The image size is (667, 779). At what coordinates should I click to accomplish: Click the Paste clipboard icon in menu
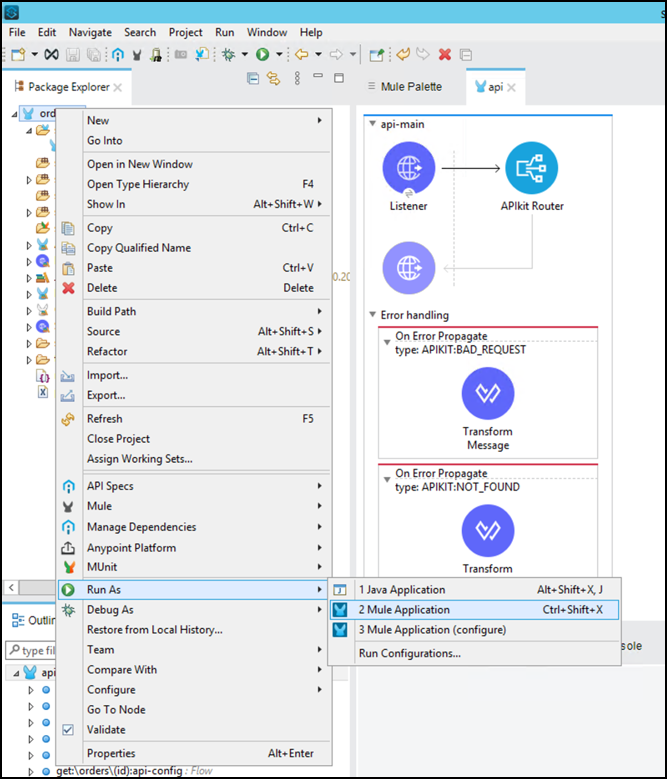coord(68,268)
